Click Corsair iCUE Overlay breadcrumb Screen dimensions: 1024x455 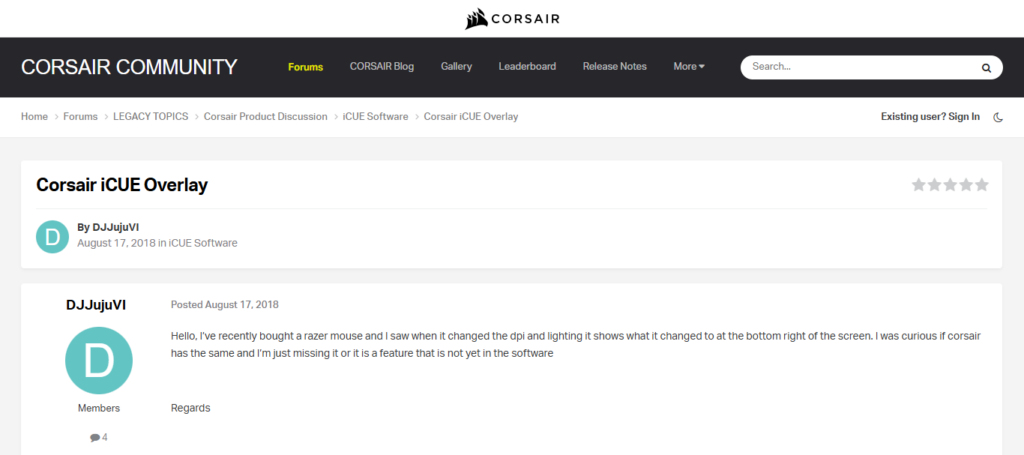pos(471,117)
